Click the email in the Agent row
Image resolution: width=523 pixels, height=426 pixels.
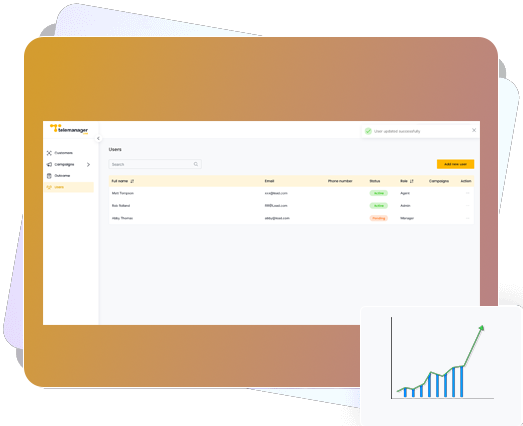click(x=276, y=193)
